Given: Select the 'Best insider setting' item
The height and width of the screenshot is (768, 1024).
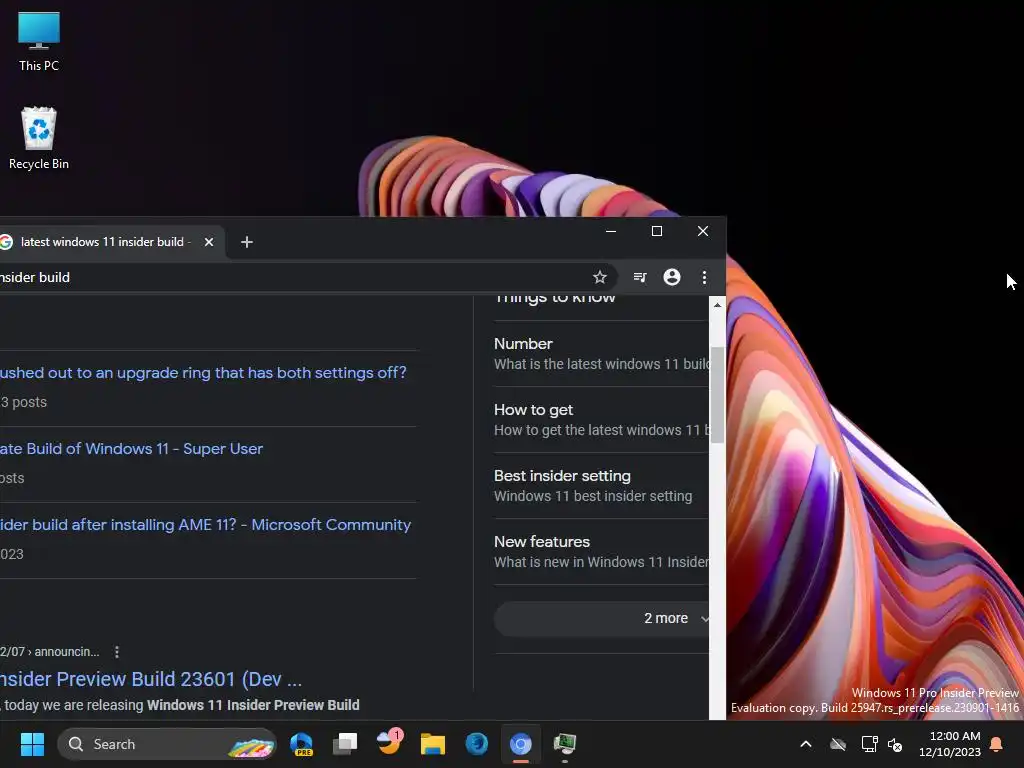Looking at the screenshot, I should pos(601,485).
